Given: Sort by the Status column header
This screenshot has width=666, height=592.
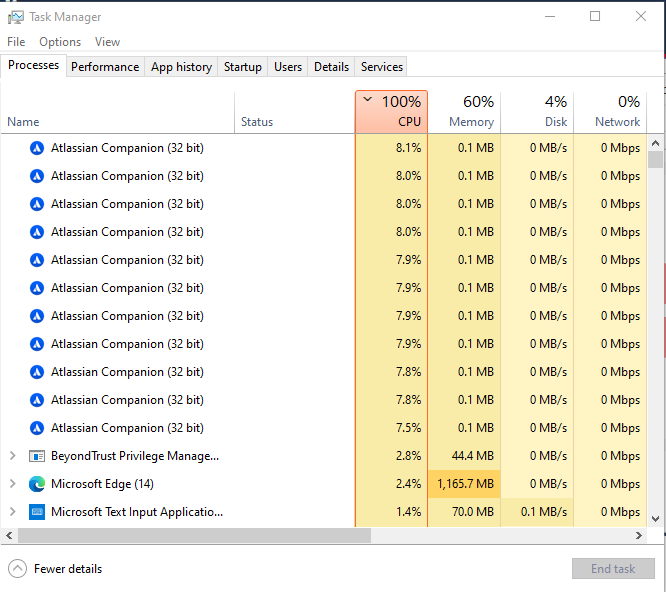Looking at the screenshot, I should [295, 112].
